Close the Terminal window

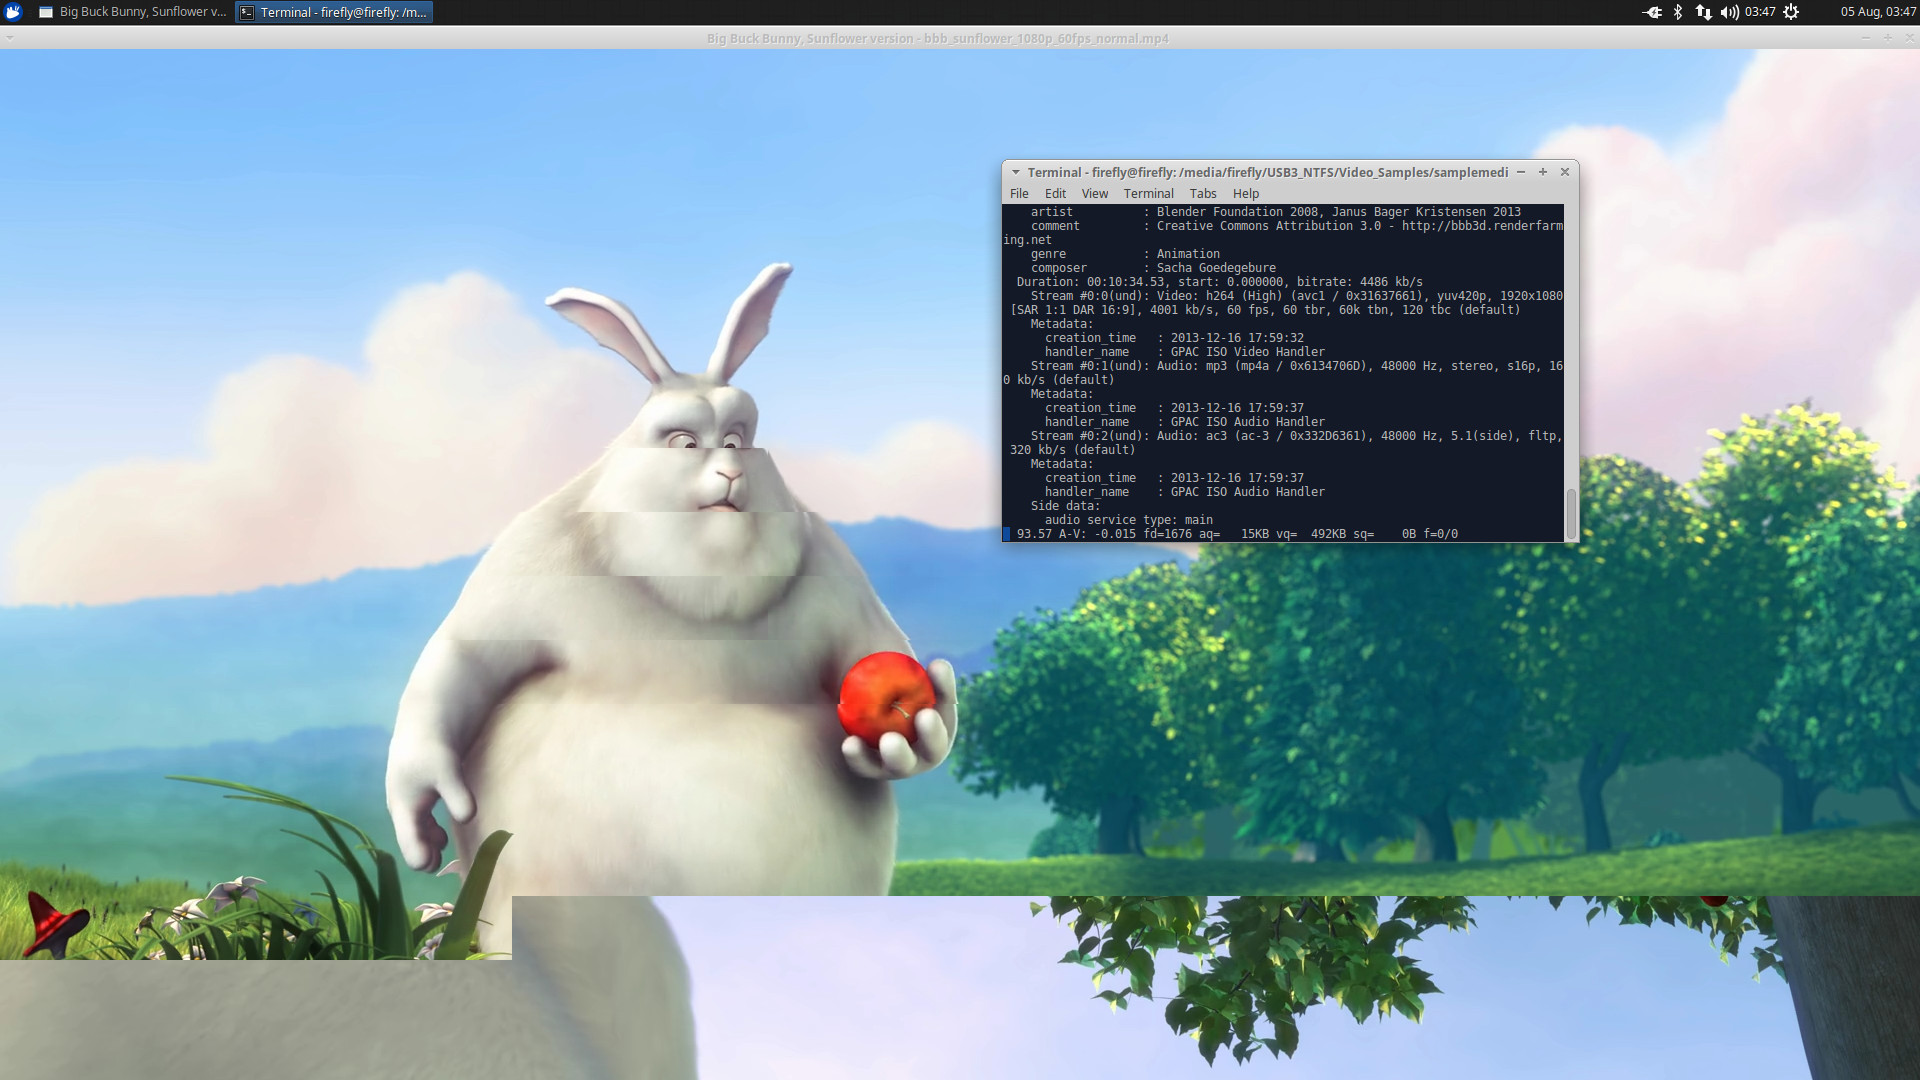(1565, 172)
